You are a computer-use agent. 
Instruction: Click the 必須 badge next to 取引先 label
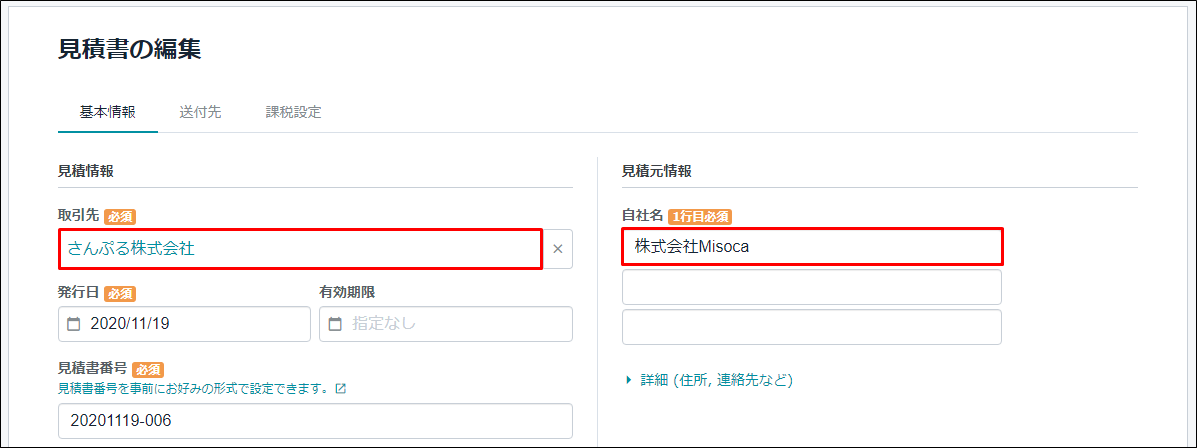tap(120, 217)
